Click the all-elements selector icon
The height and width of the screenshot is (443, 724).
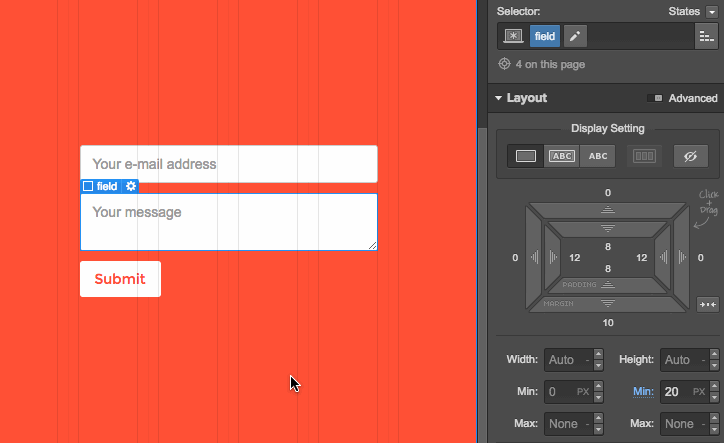pos(513,36)
